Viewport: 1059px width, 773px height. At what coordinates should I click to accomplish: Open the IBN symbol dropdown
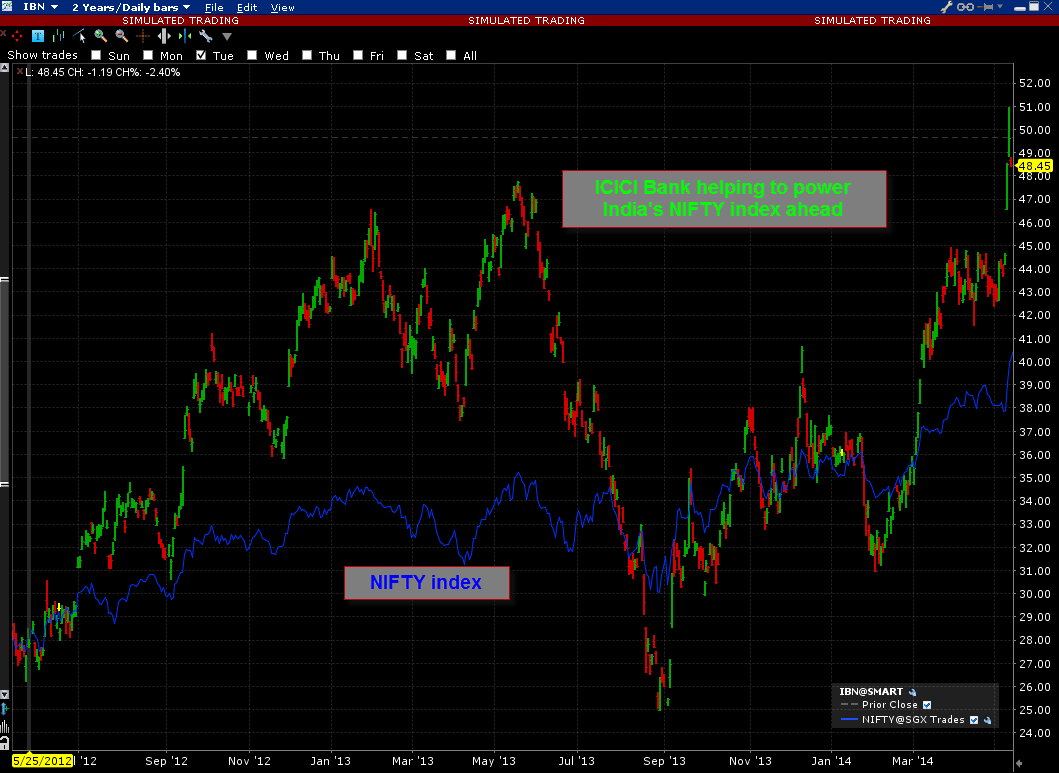tap(40, 7)
